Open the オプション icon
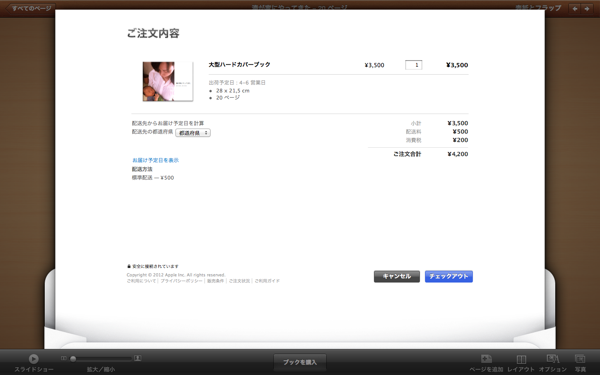Image resolution: width=600 pixels, height=375 pixels. coord(553,359)
